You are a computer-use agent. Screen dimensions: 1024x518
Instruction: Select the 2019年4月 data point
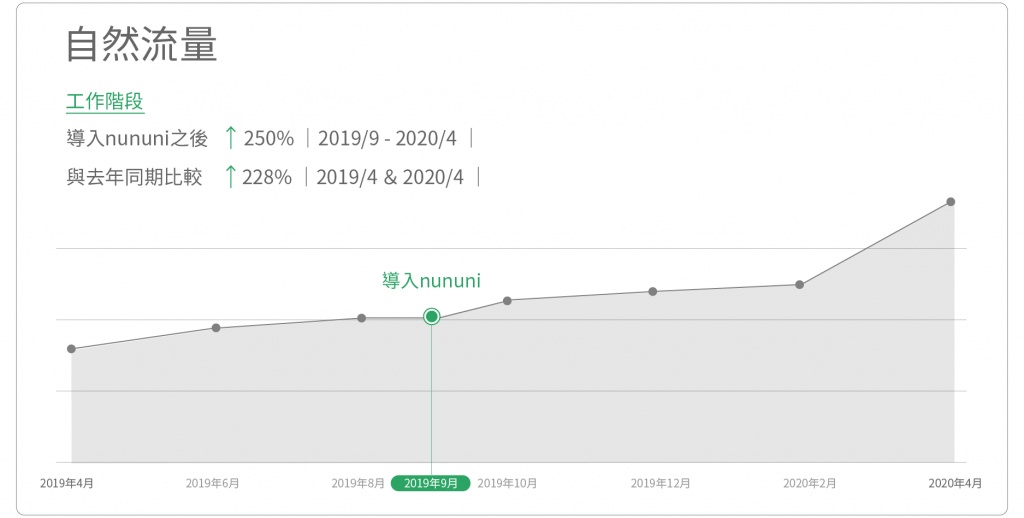(x=71, y=349)
